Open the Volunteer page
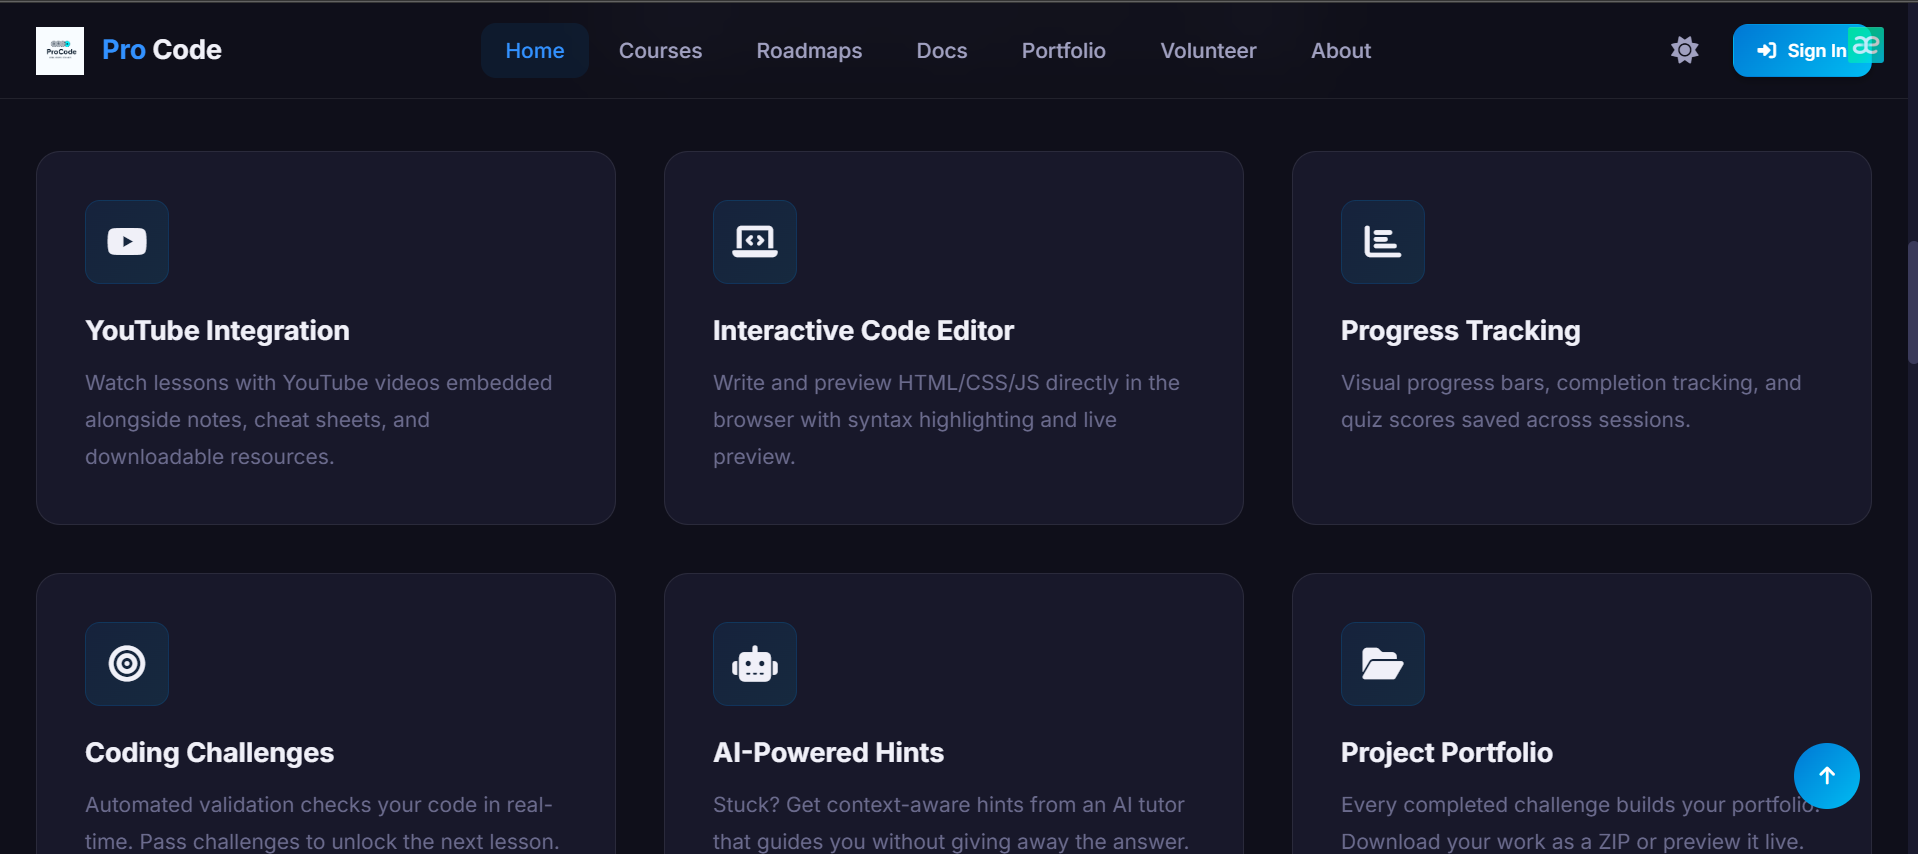The height and width of the screenshot is (854, 1918). click(x=1208, y=51)
